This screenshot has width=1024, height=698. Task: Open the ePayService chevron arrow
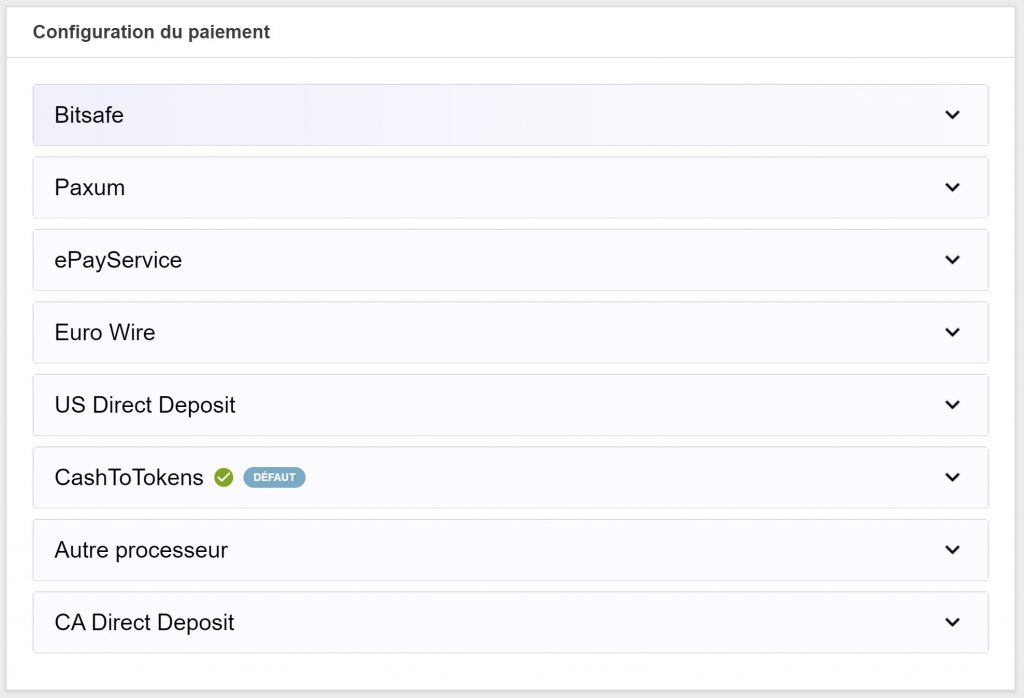952,260
